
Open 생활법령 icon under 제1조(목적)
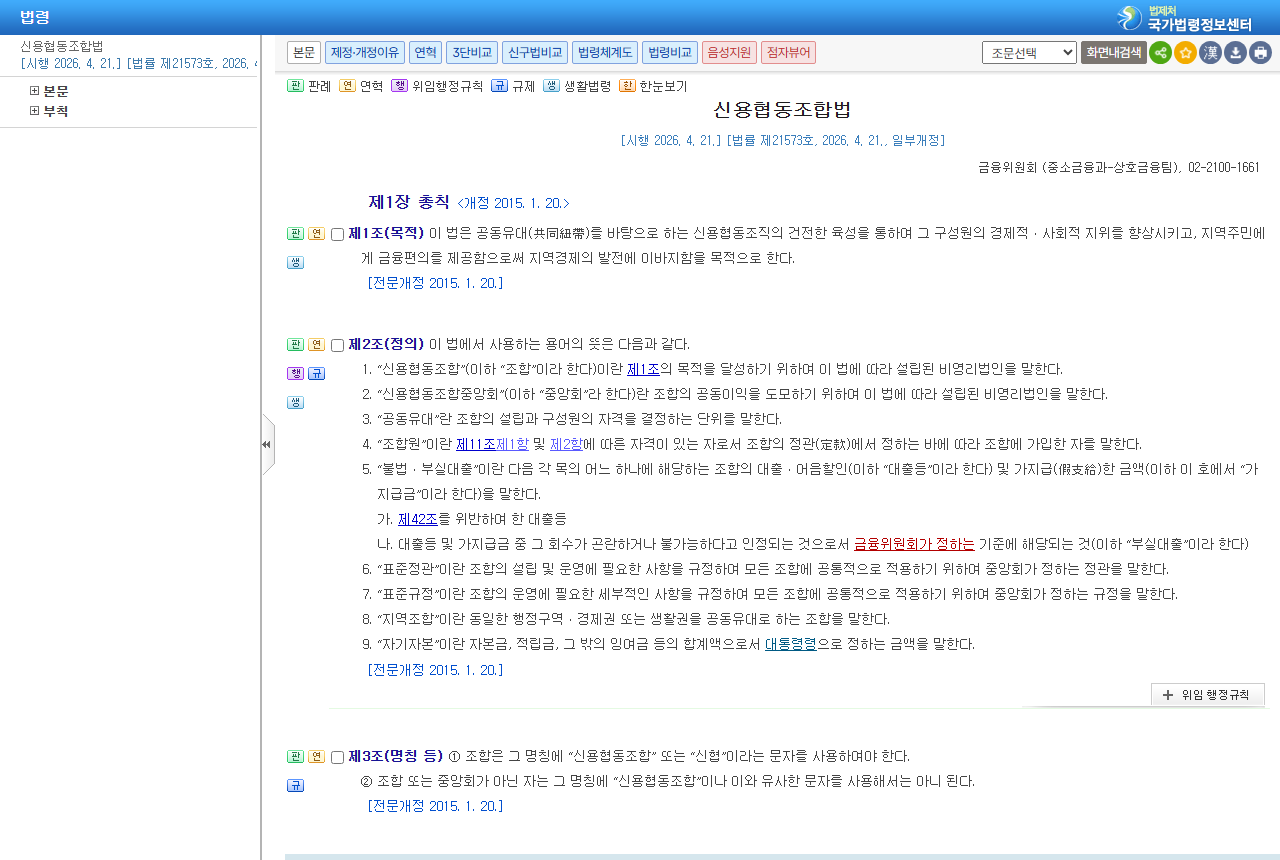tap(295, 263)
